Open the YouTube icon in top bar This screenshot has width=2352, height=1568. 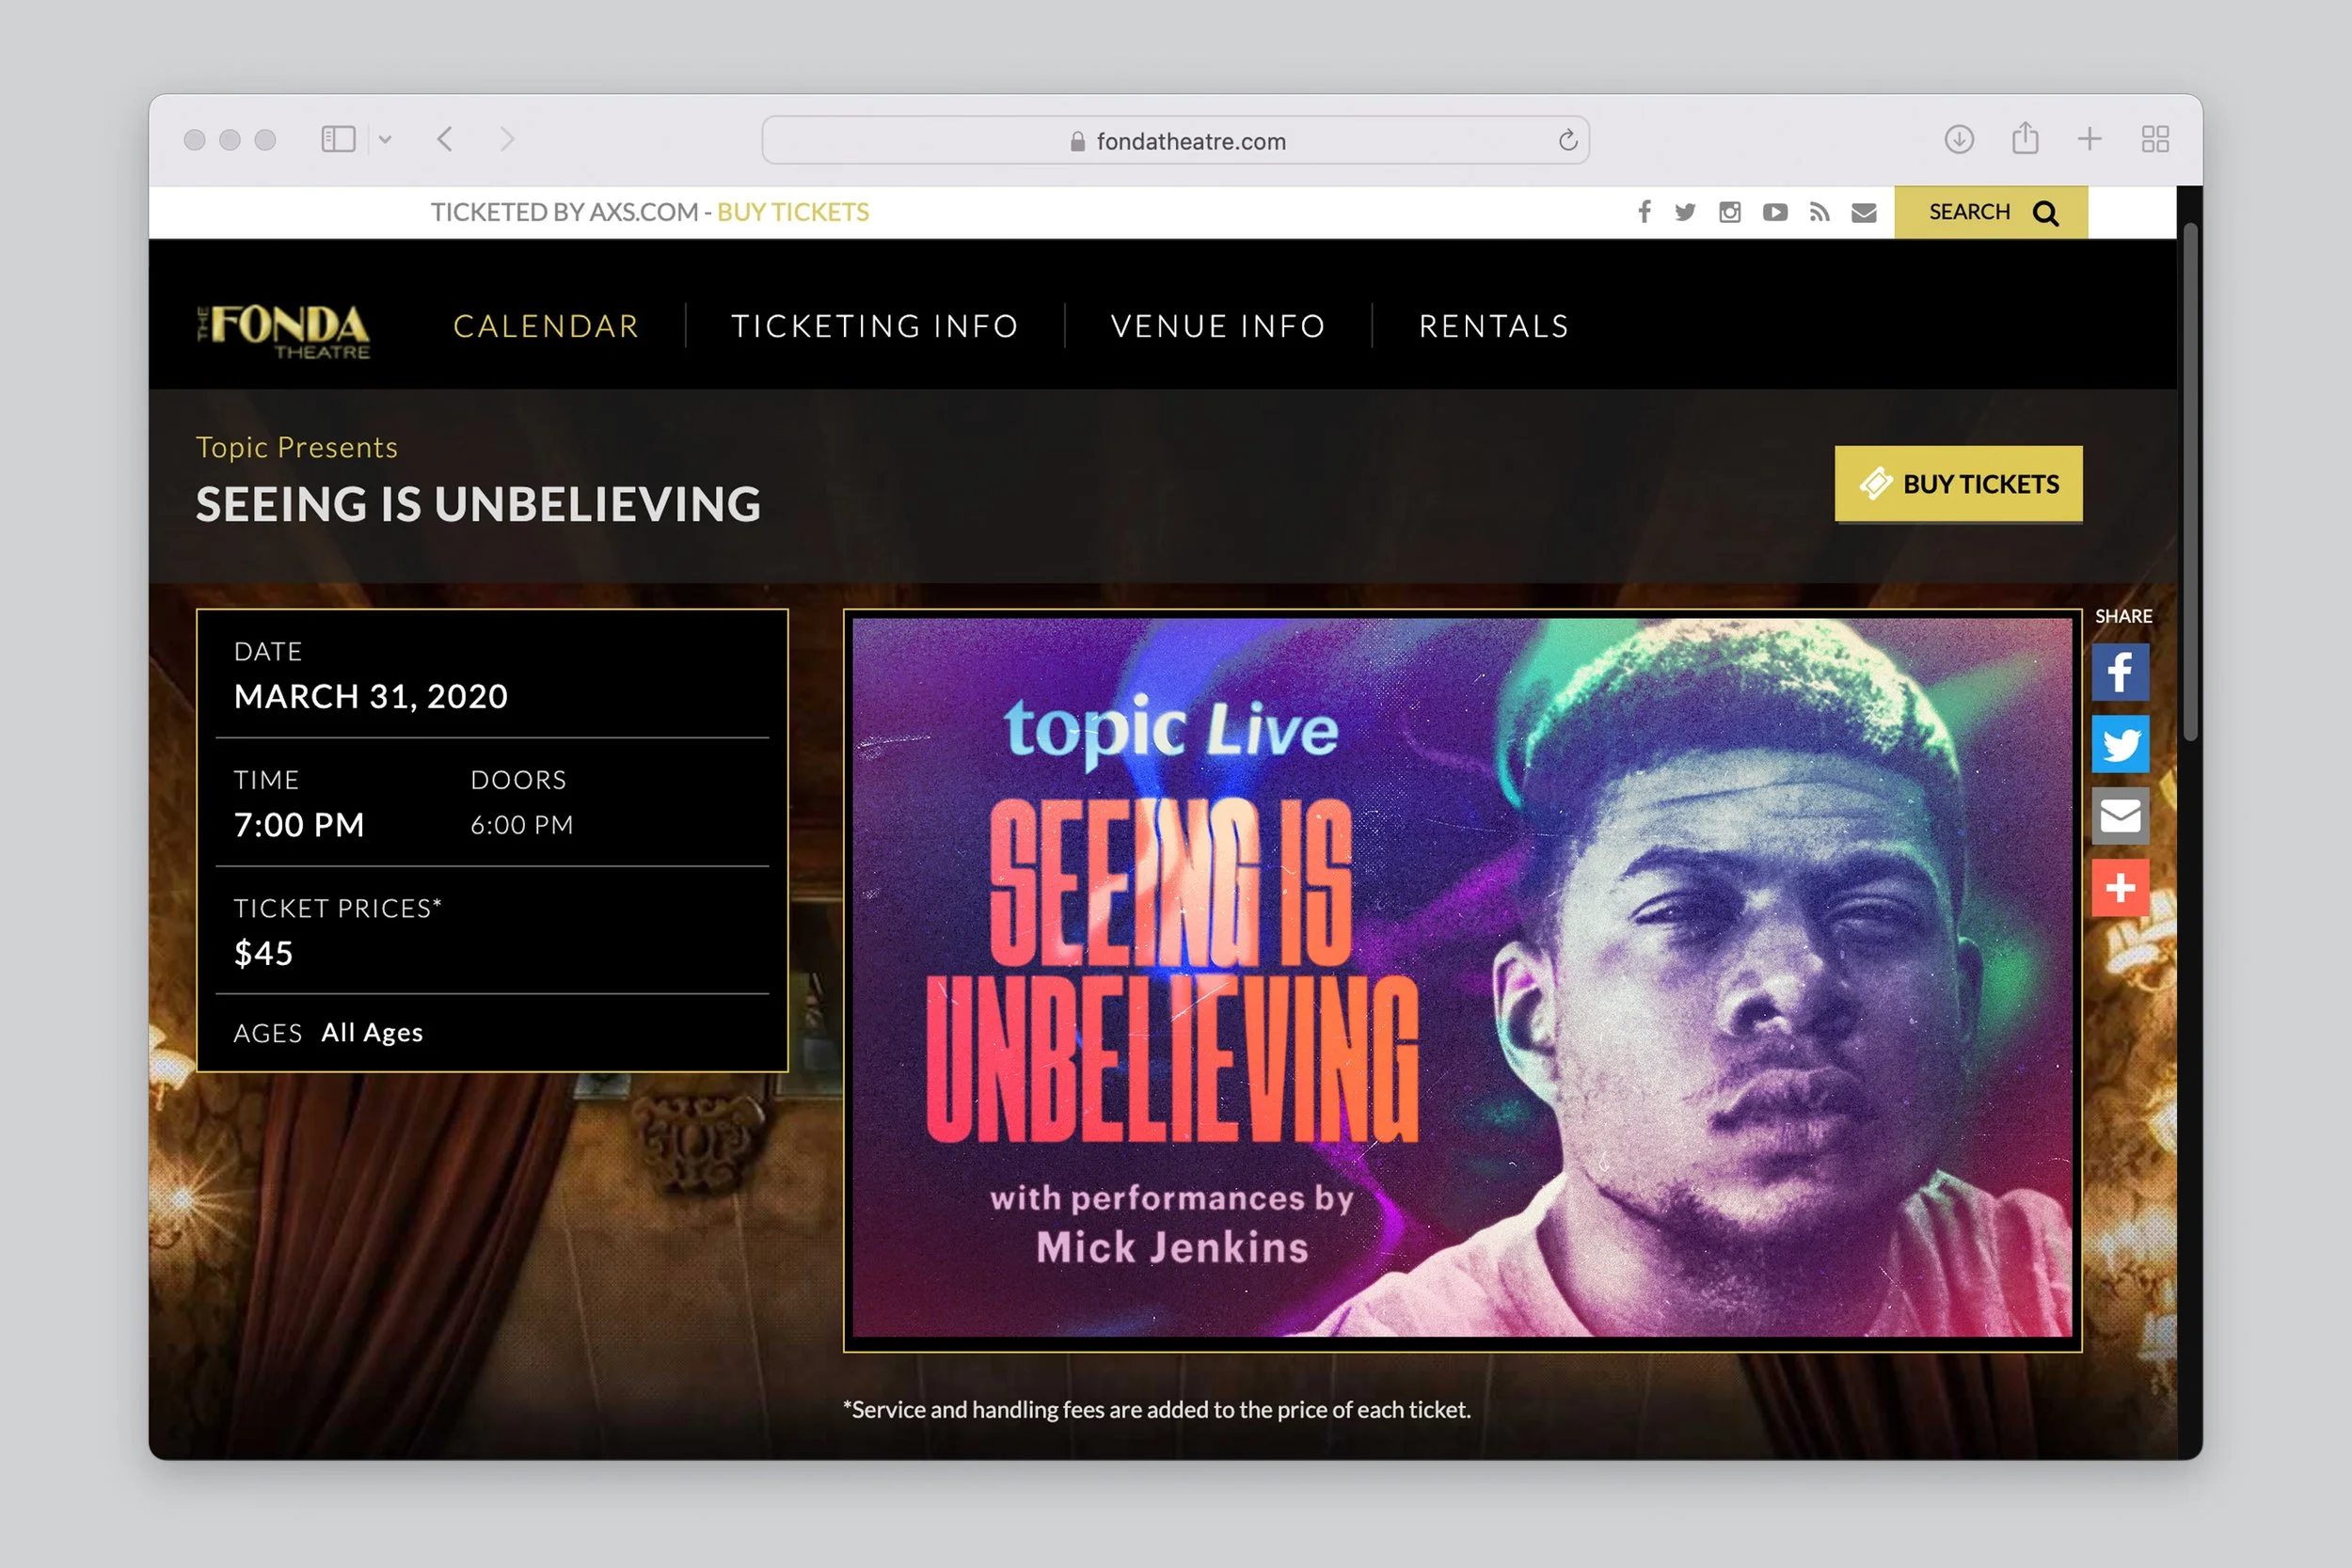pos(1775,212)
